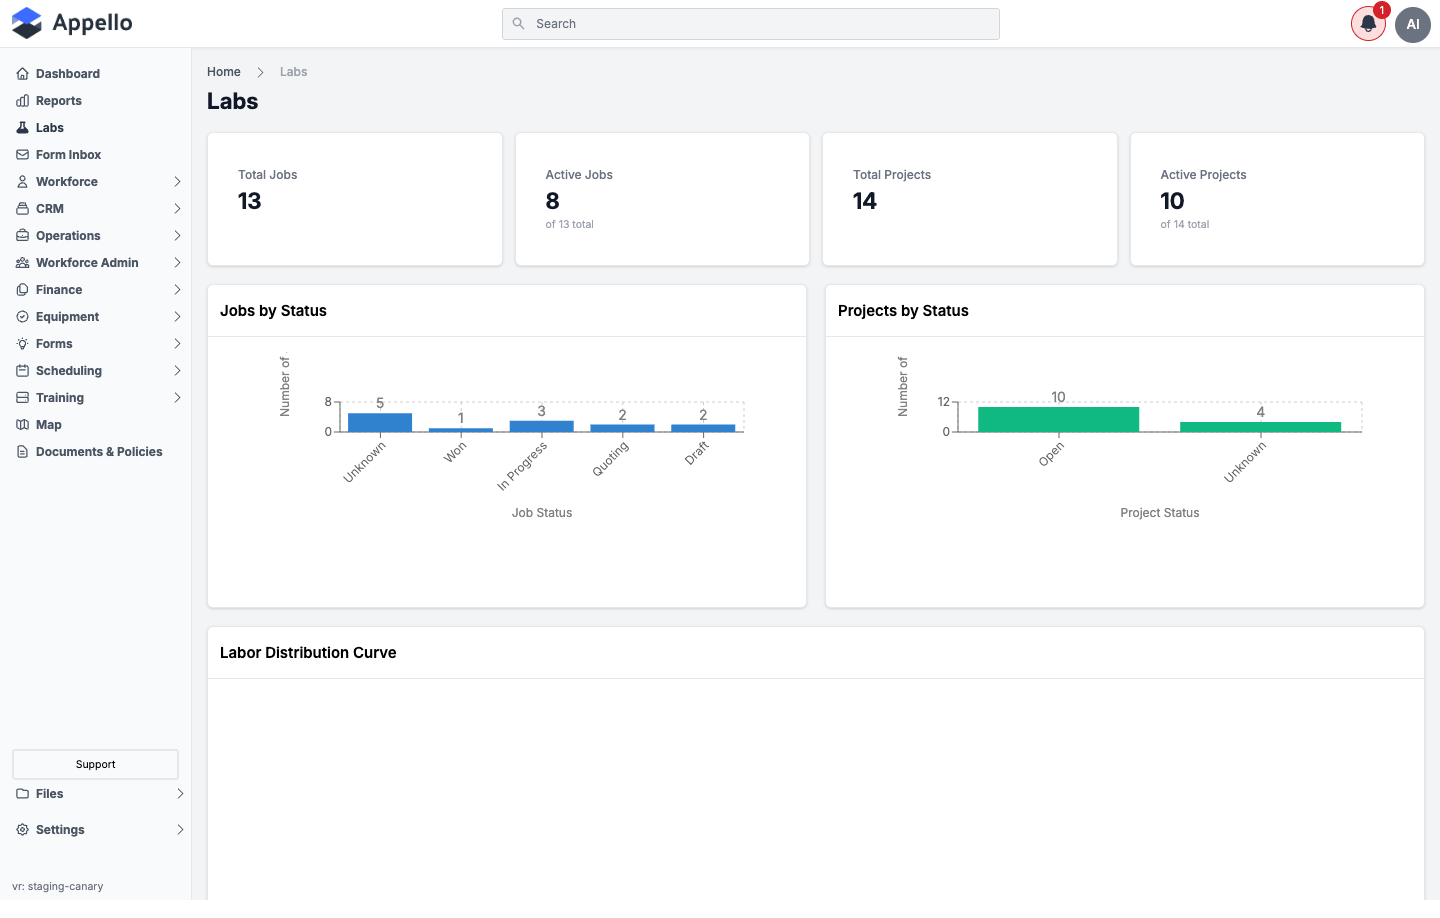The width and height of the screenshot is (1440, 918).
Task: Expand the Workforce chevron
Action: point(177,182)
